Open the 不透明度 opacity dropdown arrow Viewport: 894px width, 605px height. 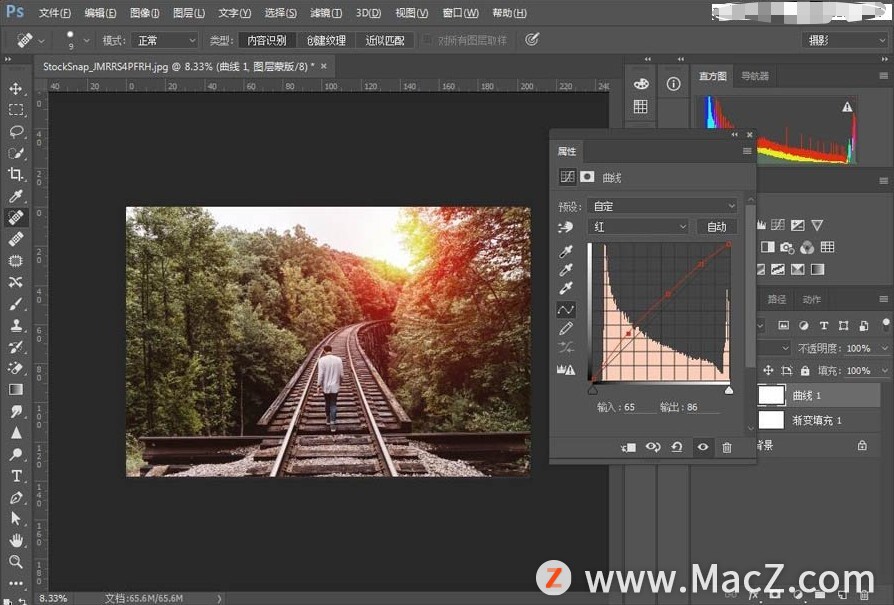[x=885, y=348]
